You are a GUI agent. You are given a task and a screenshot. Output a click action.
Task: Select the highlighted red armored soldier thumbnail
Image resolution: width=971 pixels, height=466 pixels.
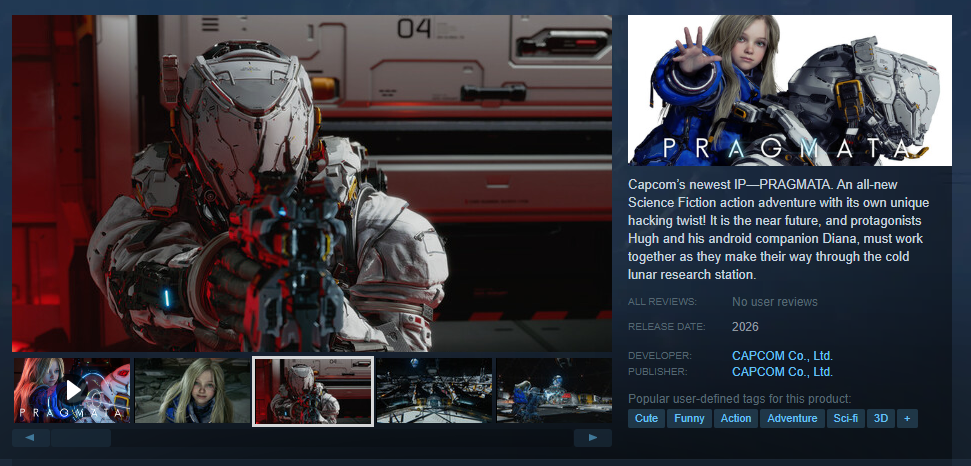(x=313, y=391)
